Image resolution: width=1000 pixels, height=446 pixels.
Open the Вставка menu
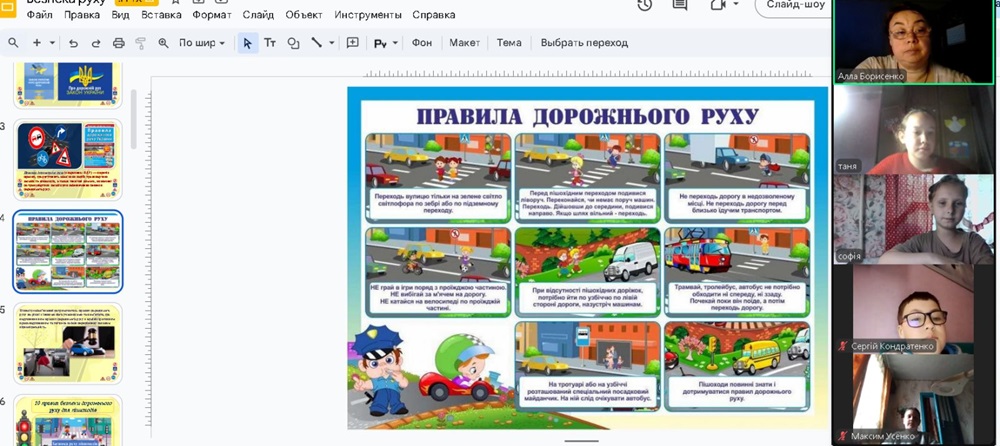click(161, 15)
